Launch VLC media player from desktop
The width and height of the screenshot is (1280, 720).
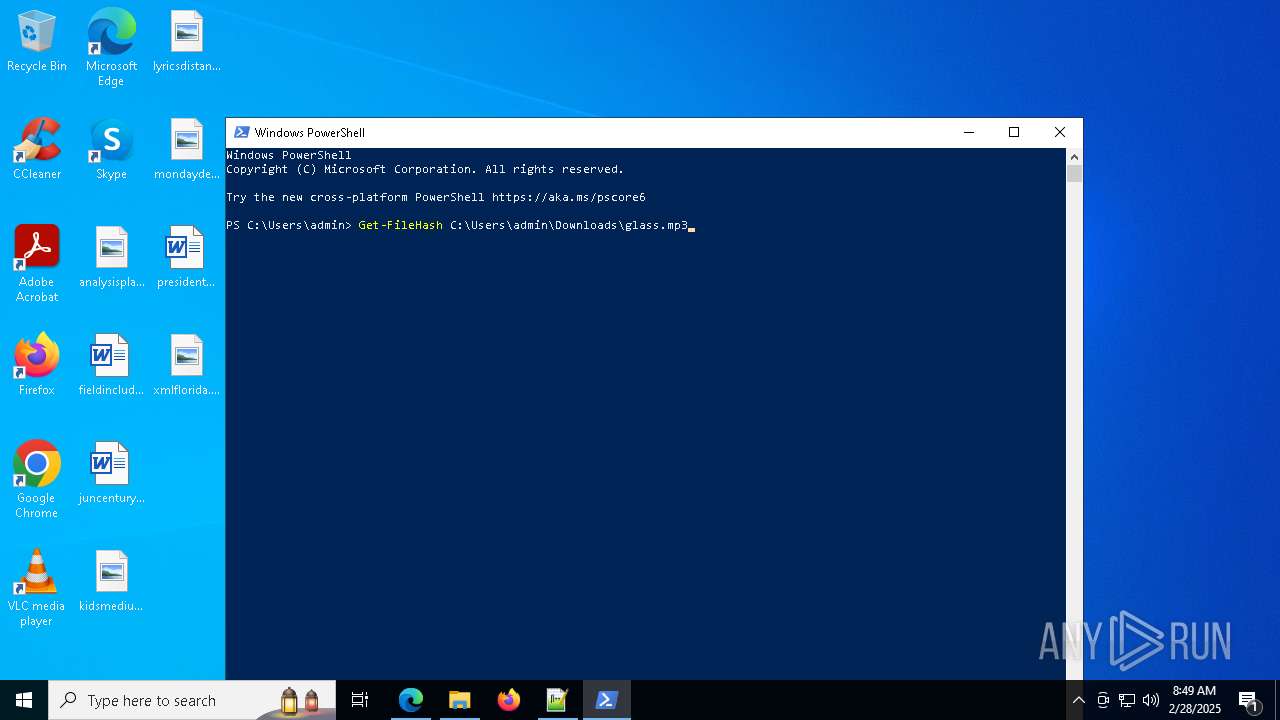coord(37,588)
